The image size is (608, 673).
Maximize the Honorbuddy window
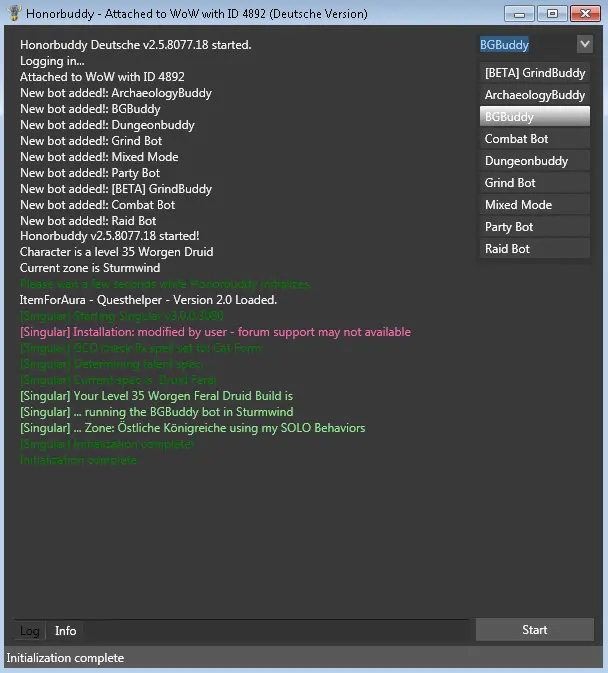click(550, 13)
